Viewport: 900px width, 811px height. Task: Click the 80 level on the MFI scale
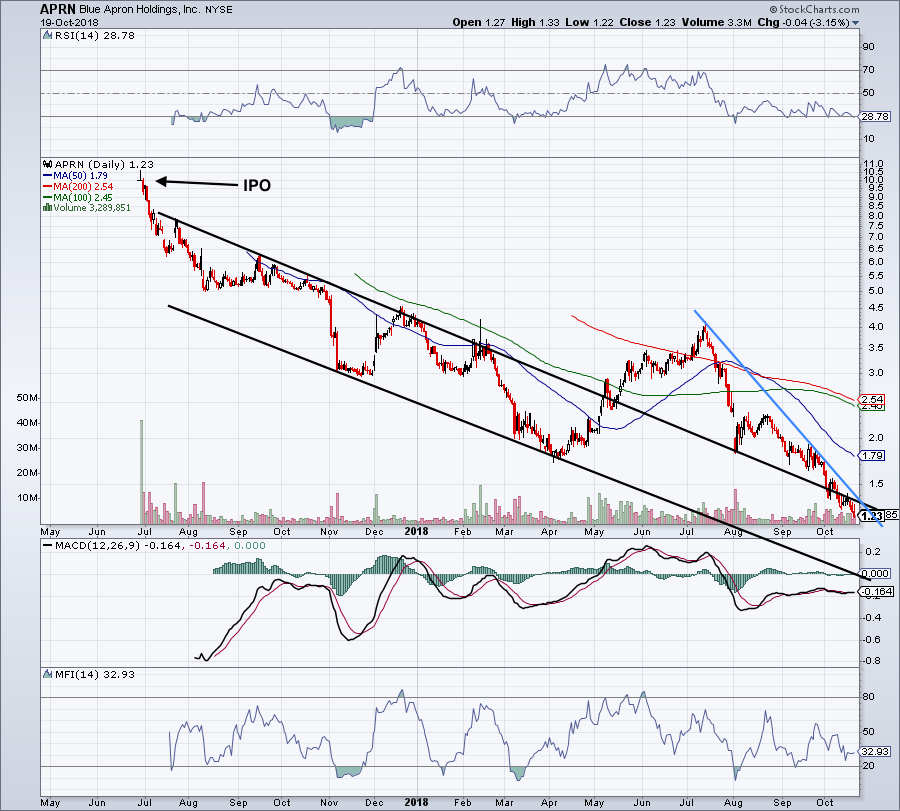(869, 697)
